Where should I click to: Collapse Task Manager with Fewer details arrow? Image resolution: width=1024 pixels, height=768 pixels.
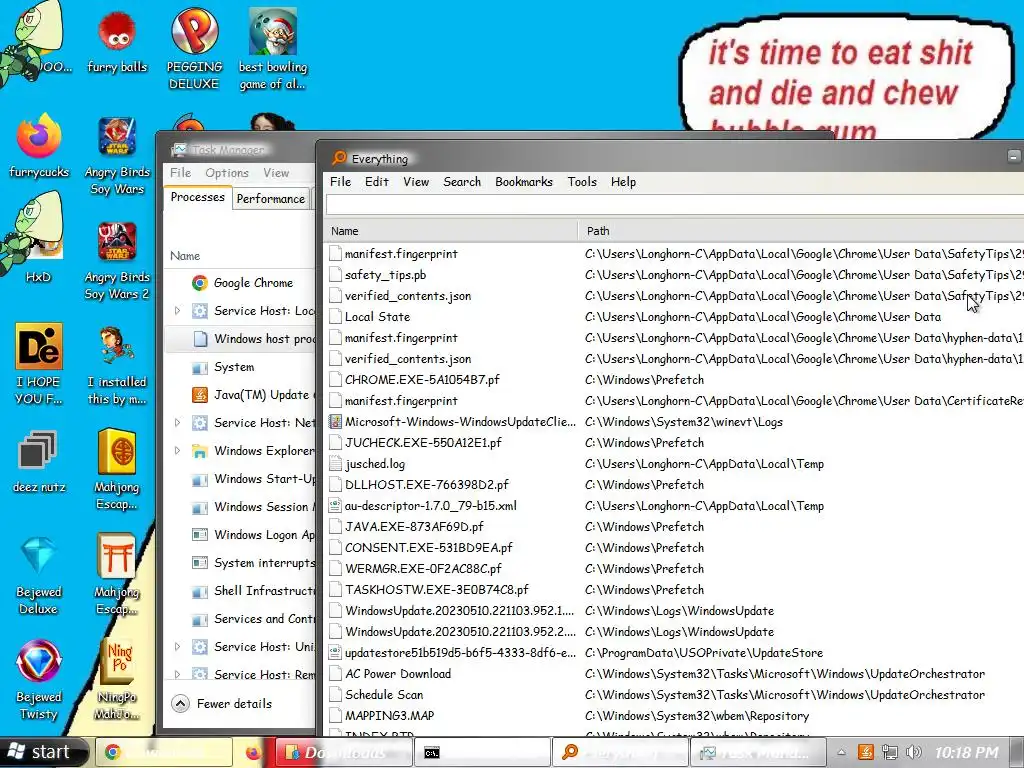pos(180,703)
